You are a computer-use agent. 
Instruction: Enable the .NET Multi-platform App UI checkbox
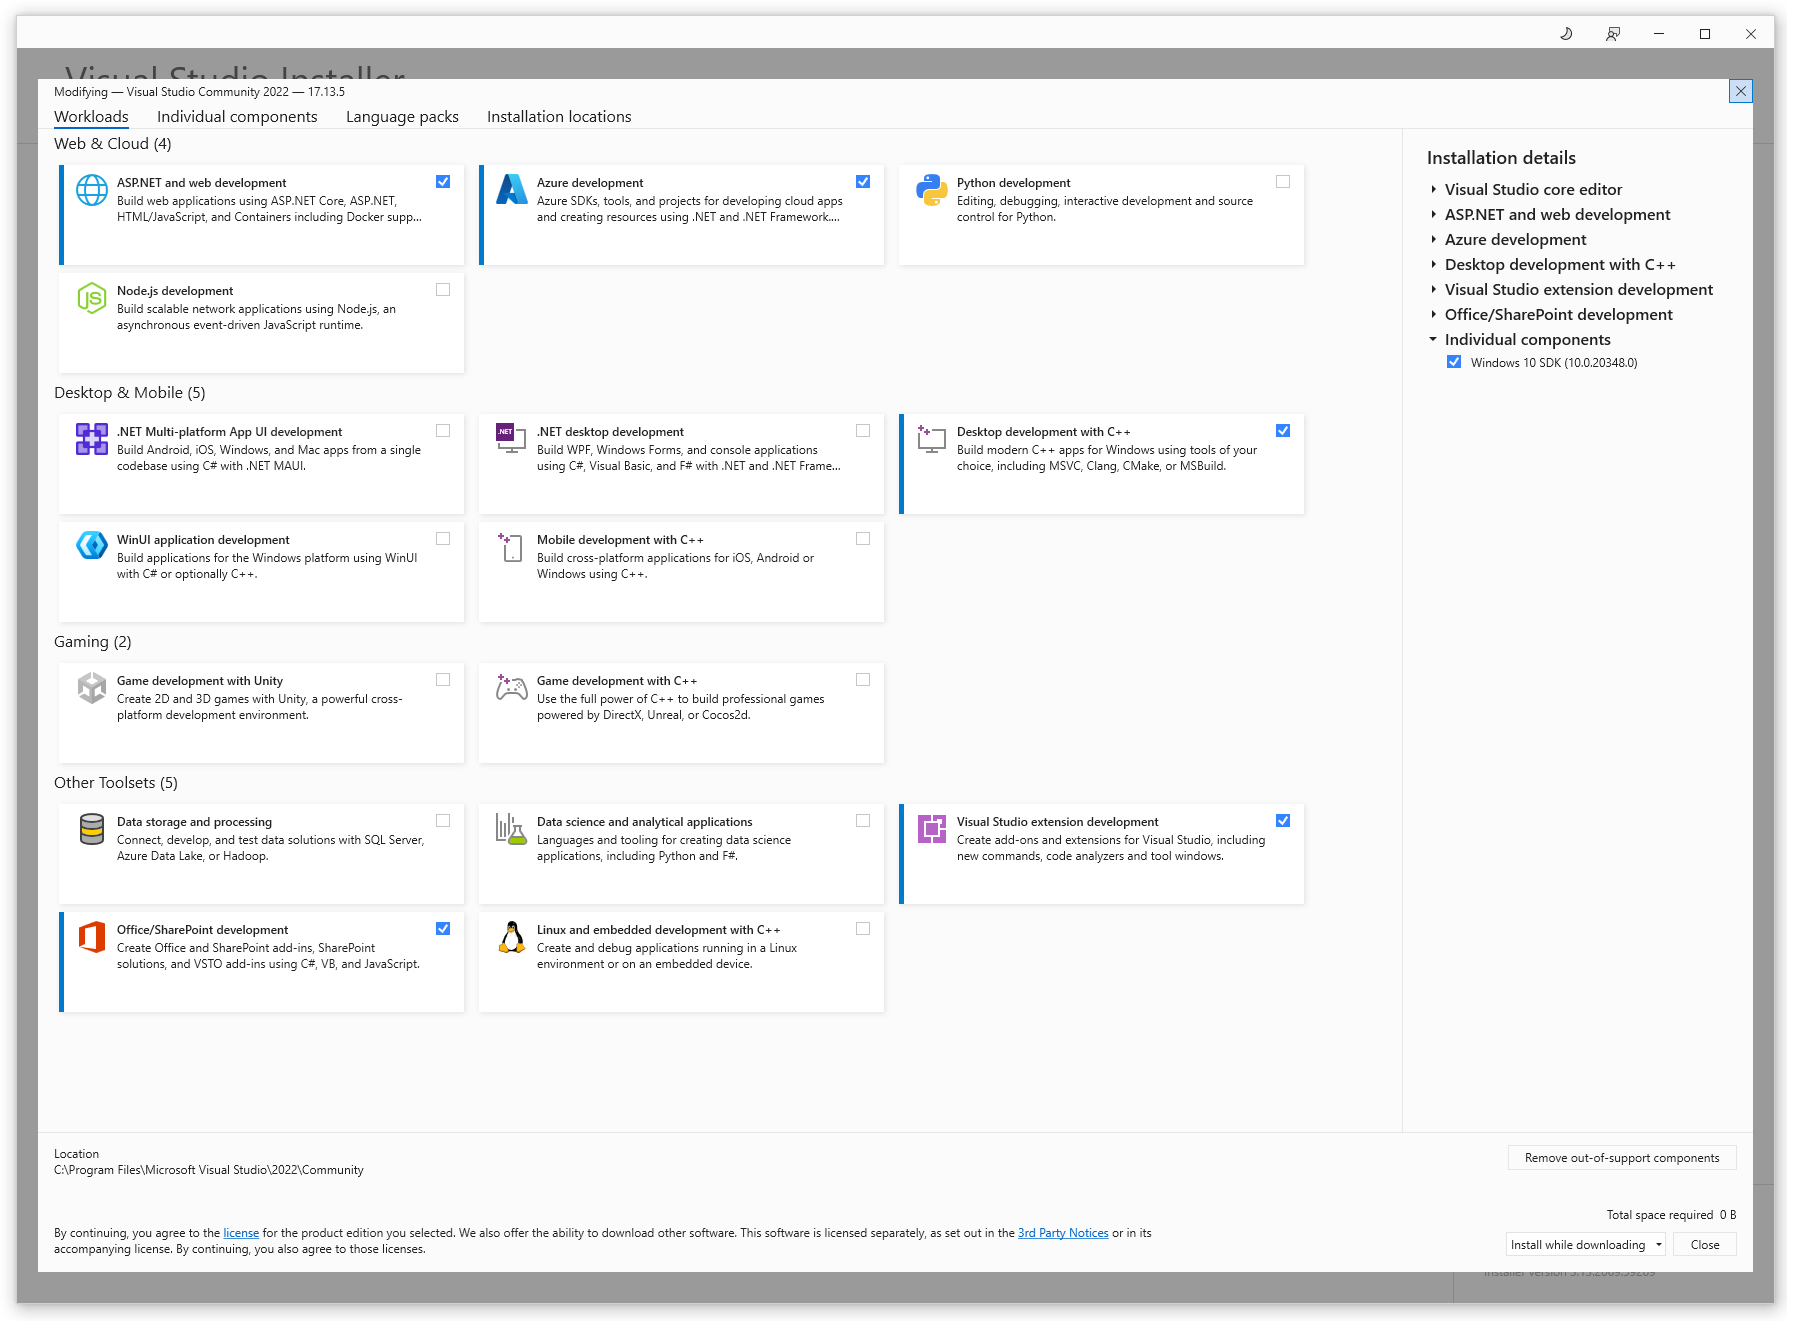pyautogui.click(x=443, y=431)
